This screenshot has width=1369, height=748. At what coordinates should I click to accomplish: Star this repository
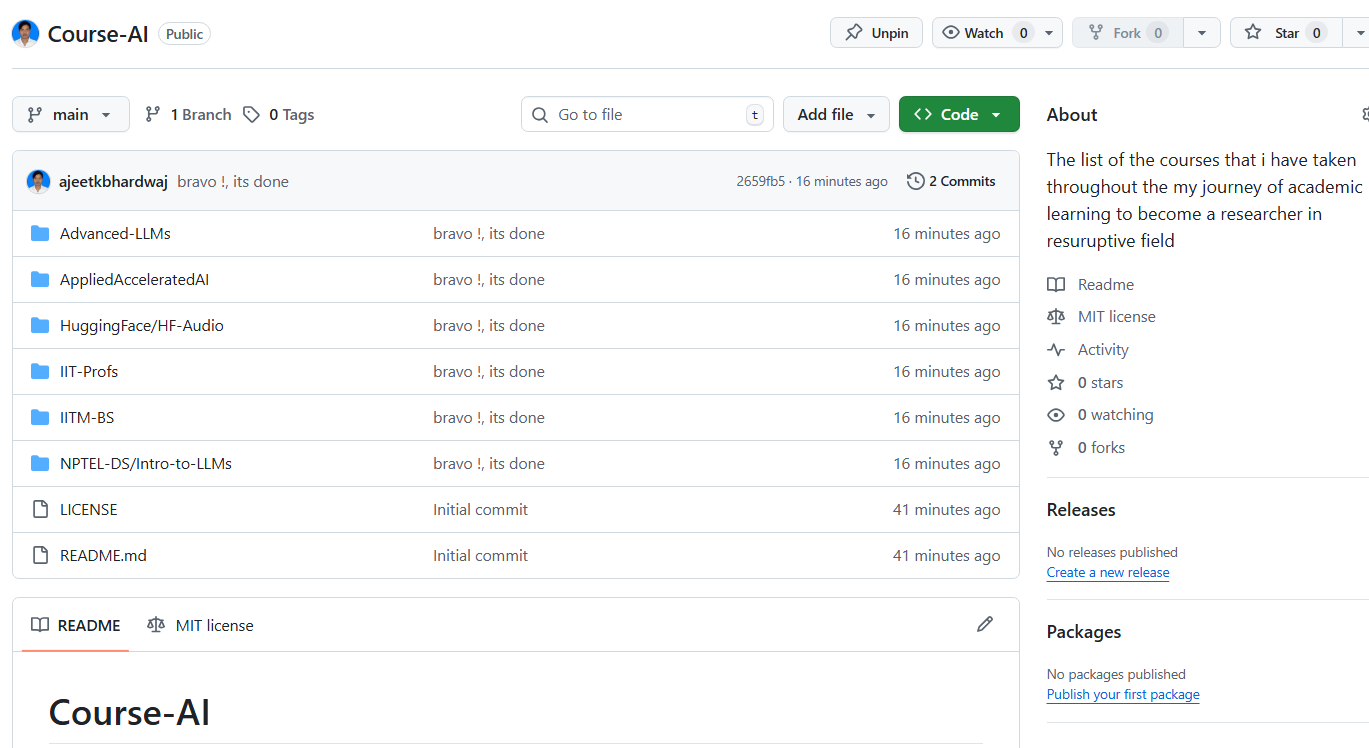(1285, 33)
